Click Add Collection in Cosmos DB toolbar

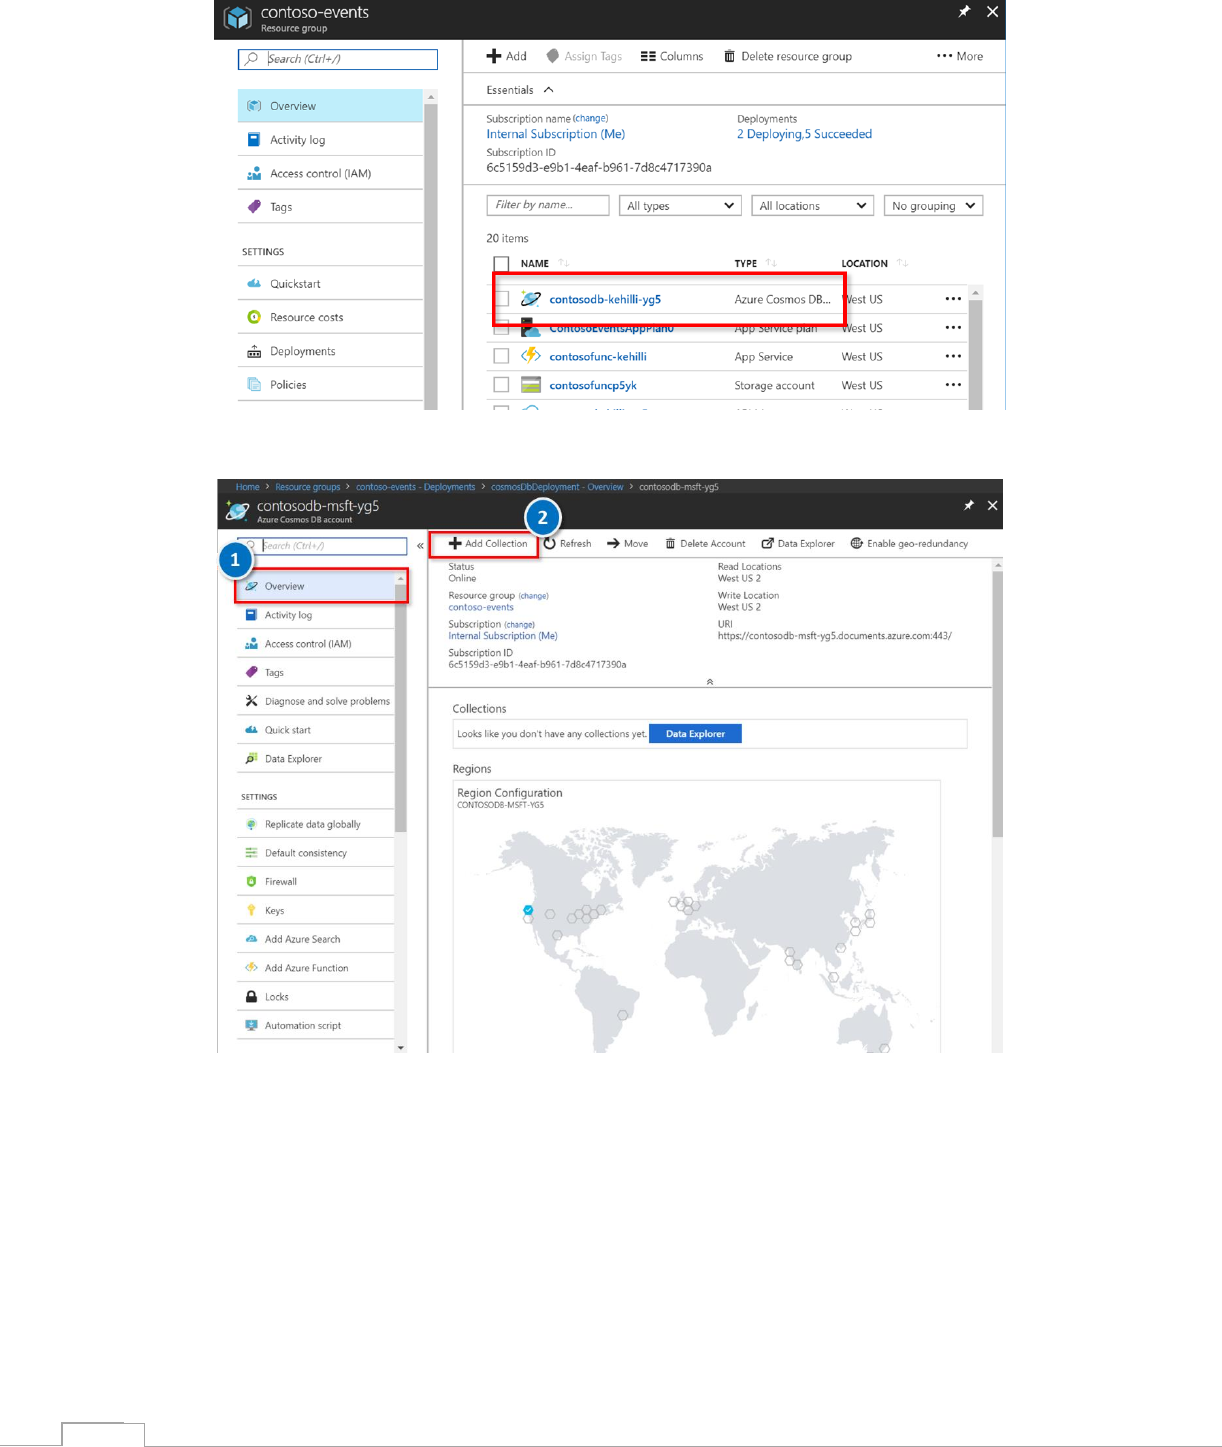pyautogui.click(x=488, y=544)
